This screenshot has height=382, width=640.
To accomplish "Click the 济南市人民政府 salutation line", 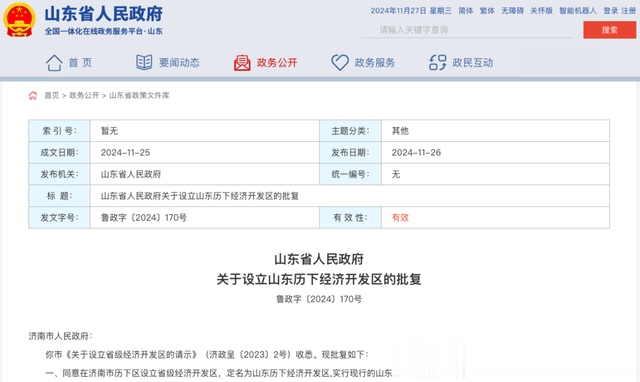I will point(60,336).
